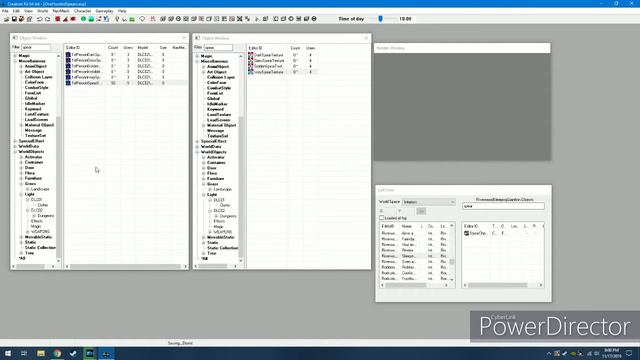Click the icon of the first texture row in right Object Window
The image size is (640, 360).
coord(251,55)
